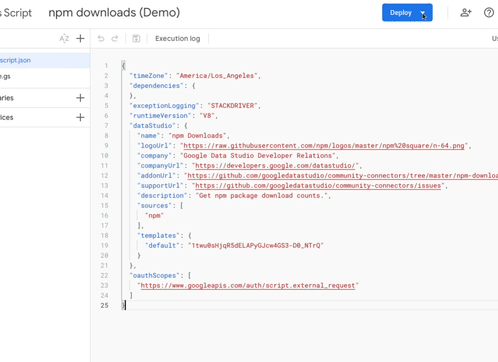Add a library with the plus icon
498x362 pixels.
pyautogui.click(x=80, y=98)
